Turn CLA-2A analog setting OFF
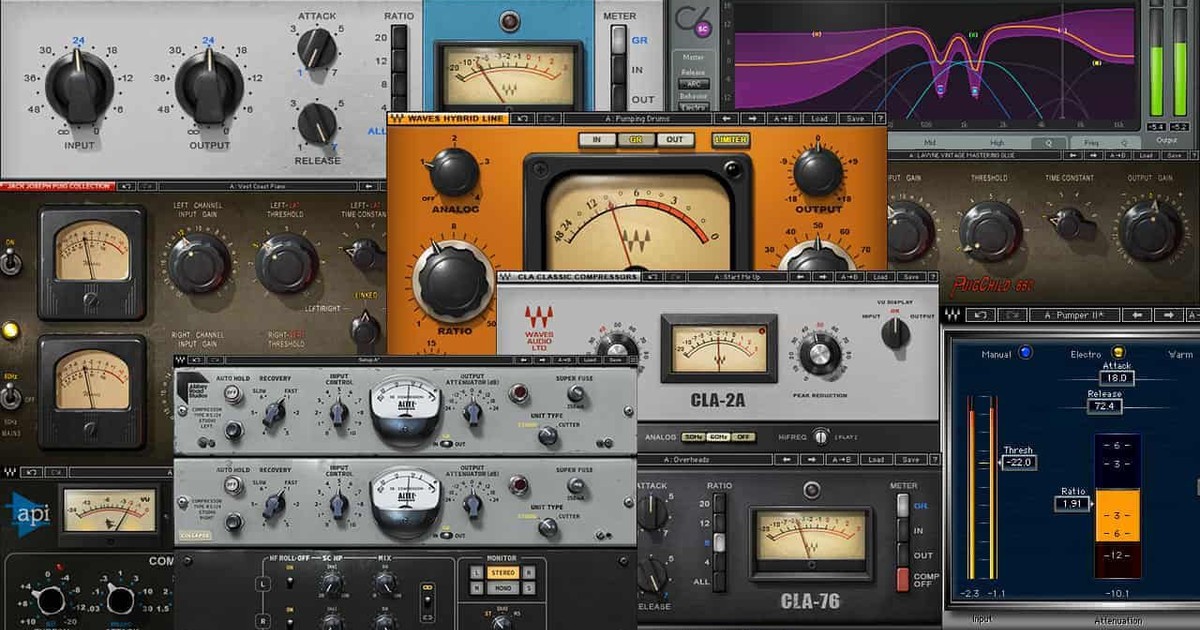Image resolution: width=1200 pixels, height=630 pixels. click(x=743, y=437)
